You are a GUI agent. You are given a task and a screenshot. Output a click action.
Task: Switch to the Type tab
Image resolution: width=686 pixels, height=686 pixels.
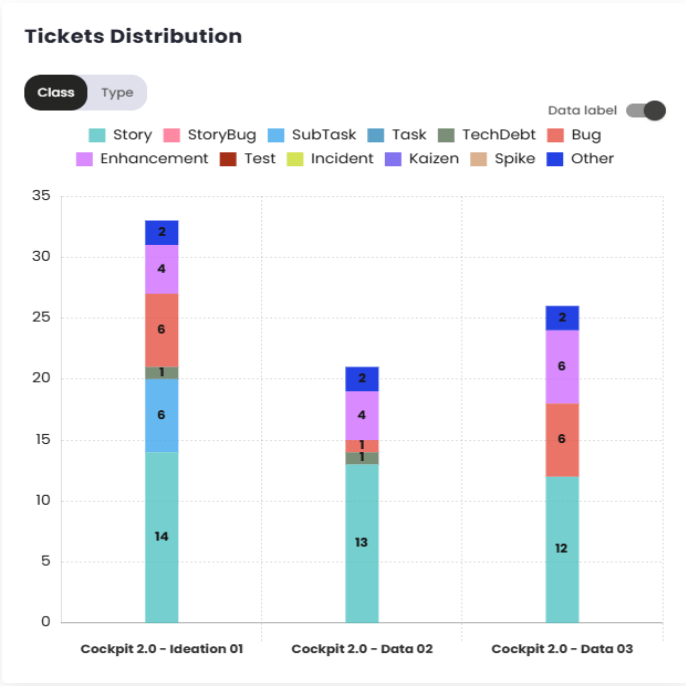coord(117,93)
